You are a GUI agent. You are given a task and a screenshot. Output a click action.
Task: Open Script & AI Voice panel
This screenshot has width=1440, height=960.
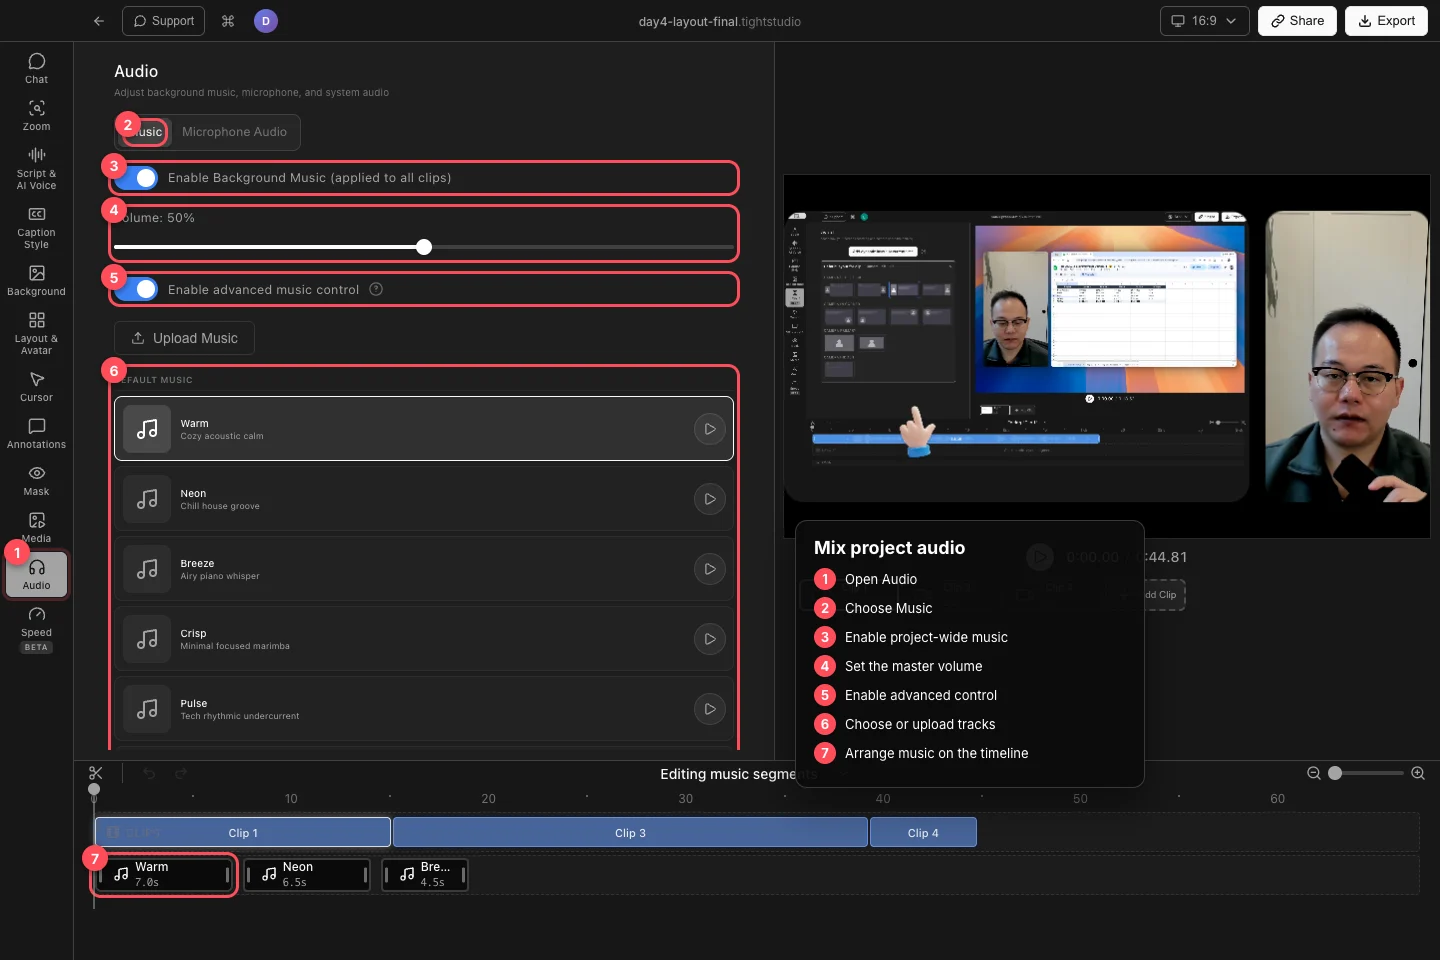tap(37, 168)
